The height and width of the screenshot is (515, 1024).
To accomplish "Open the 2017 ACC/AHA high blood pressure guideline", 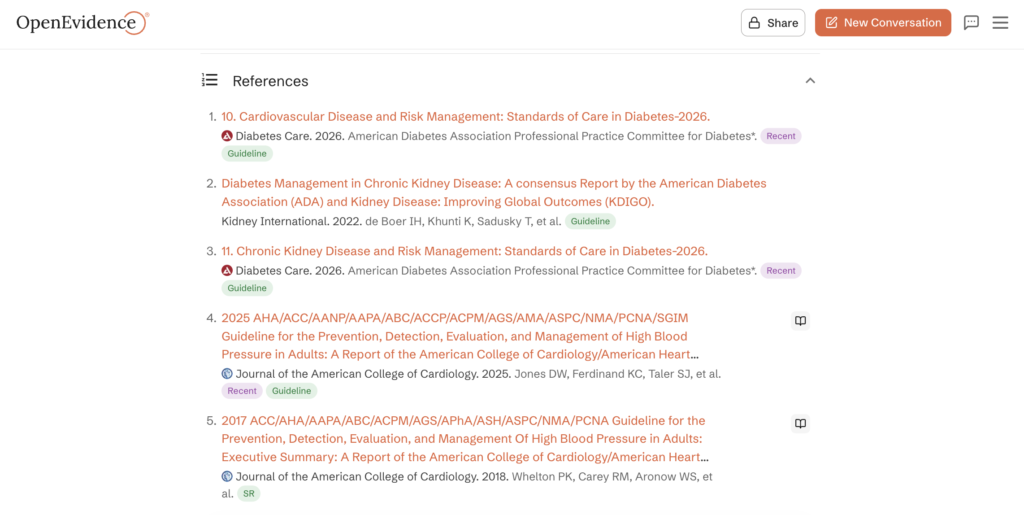I will [465, 439].
